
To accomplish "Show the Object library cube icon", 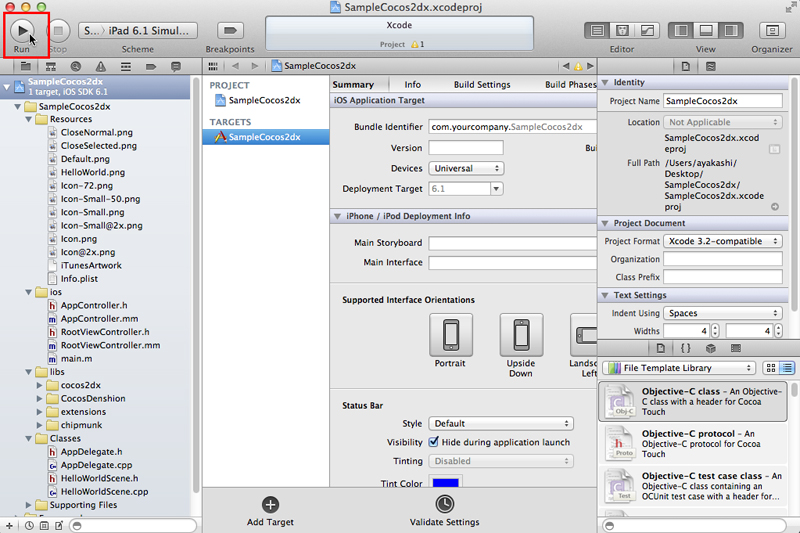I will point(711,348).
